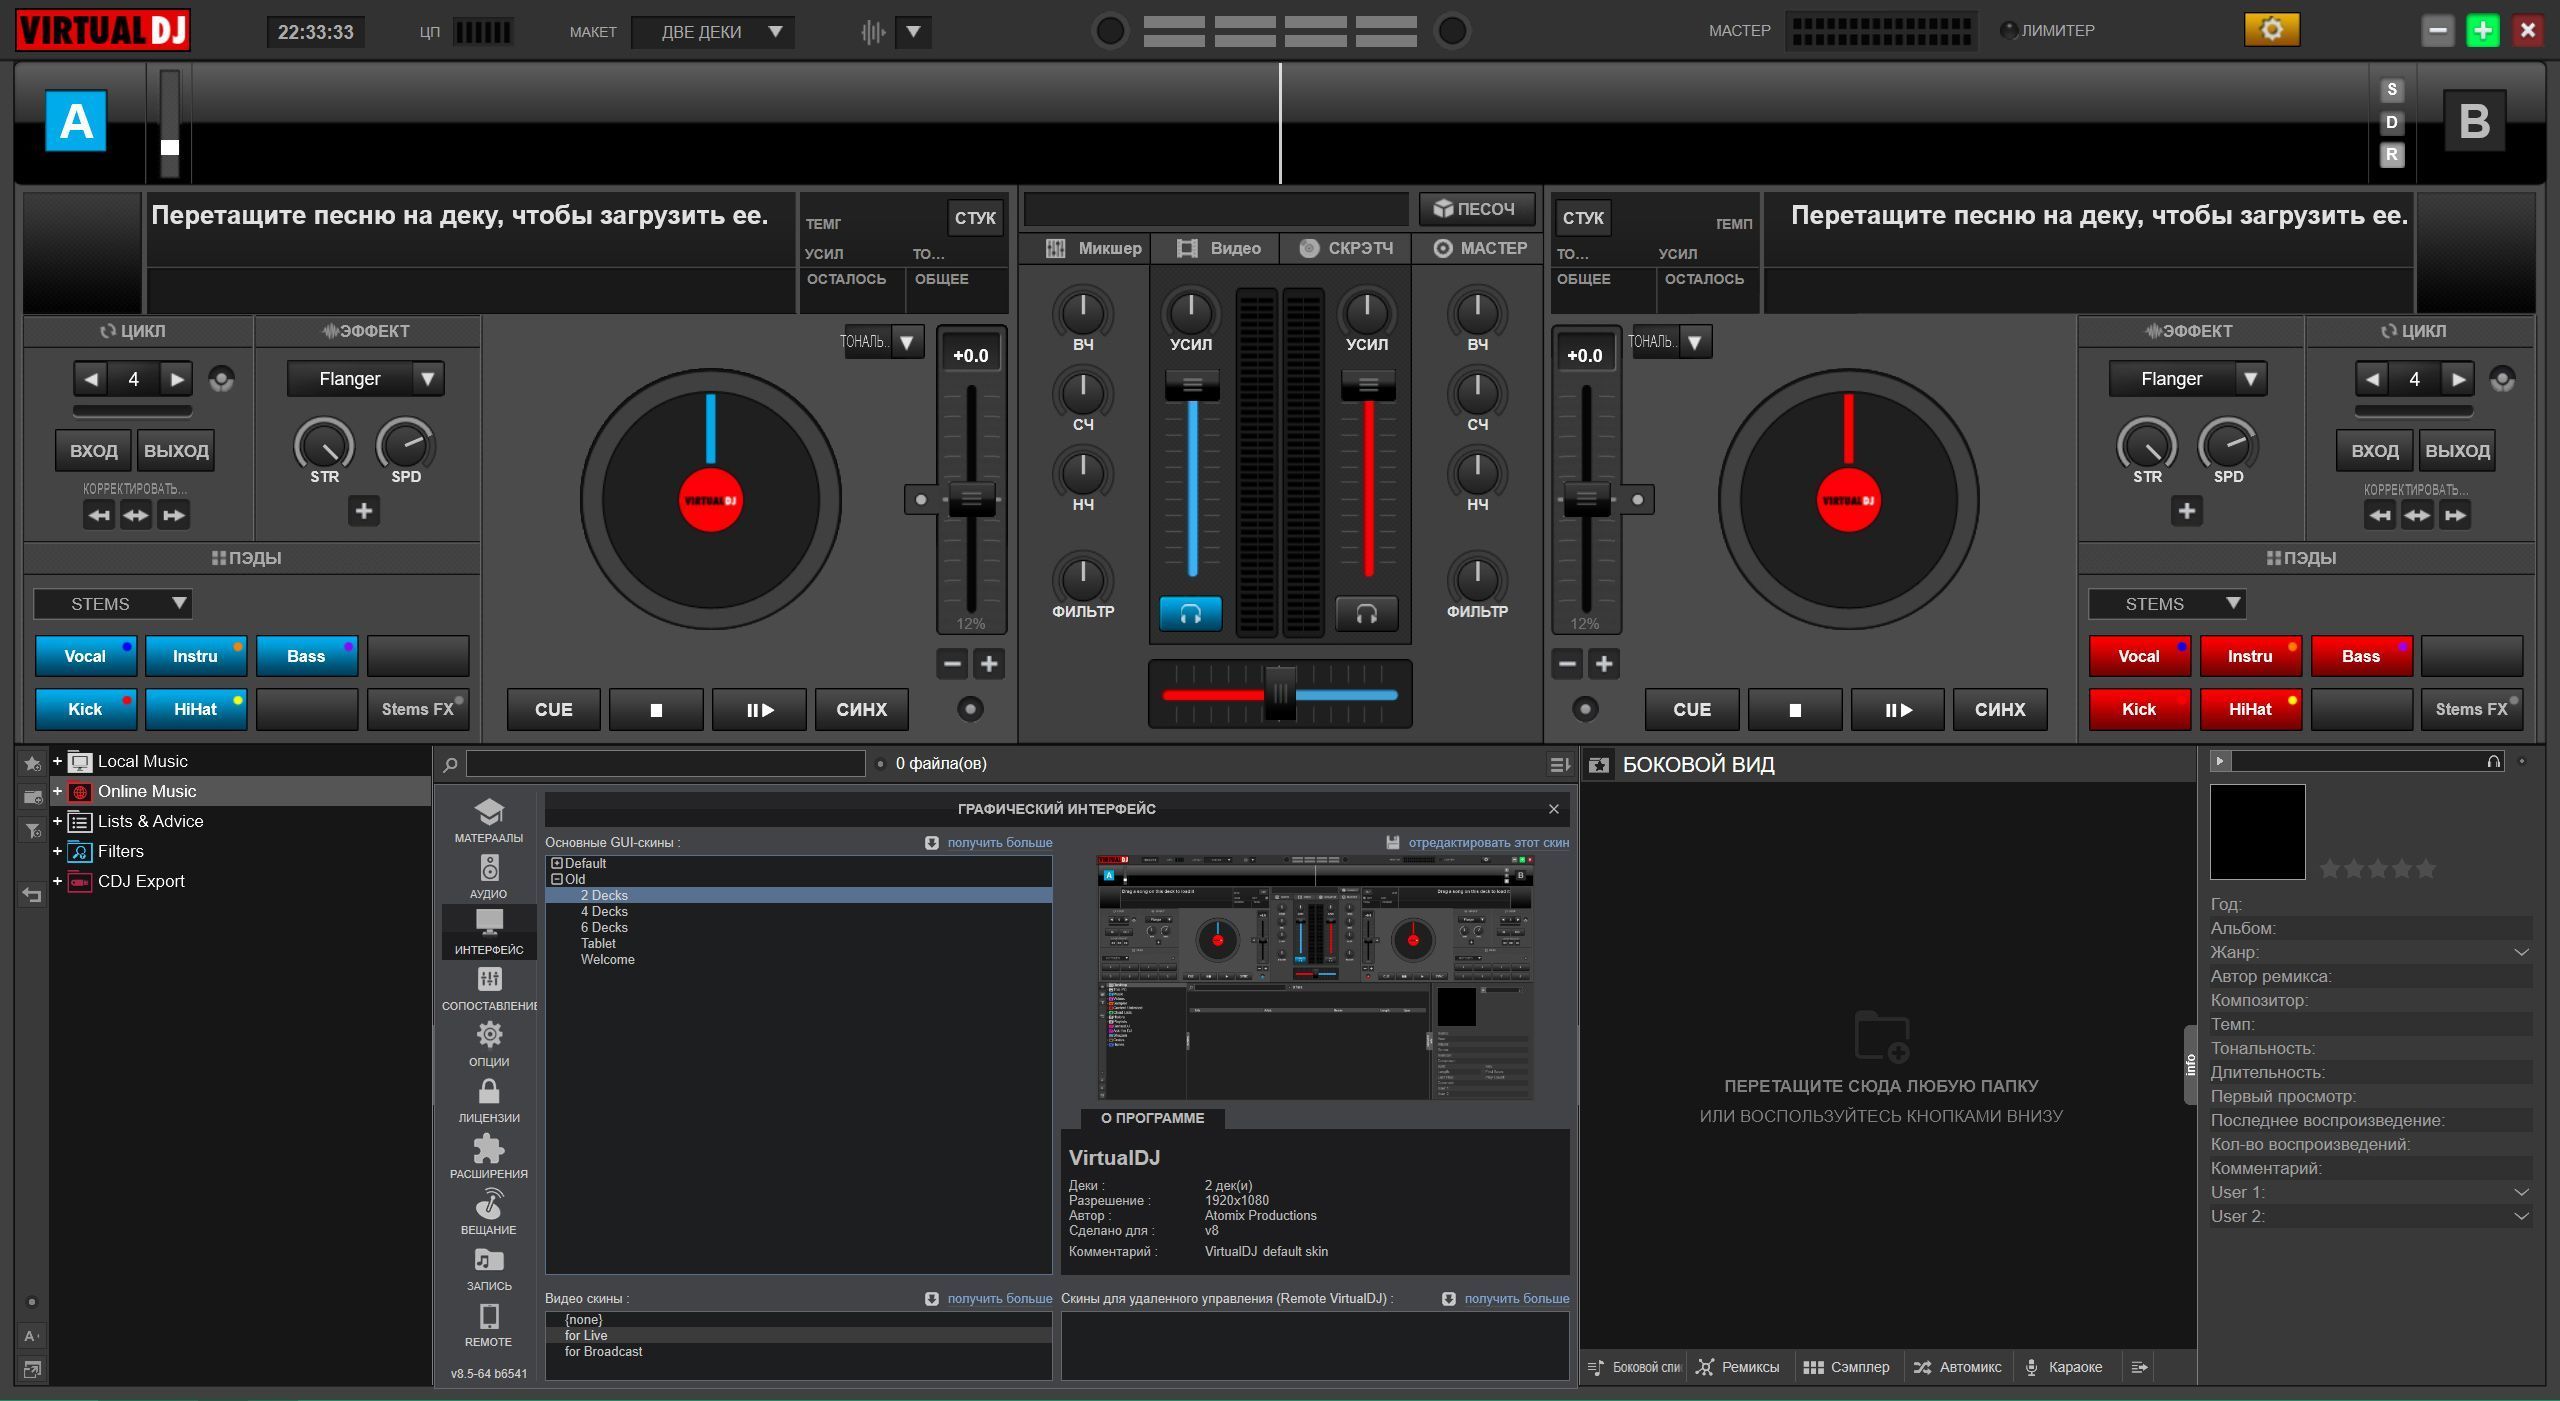Open the sideview options list icon
Screen dimensions: 2560x1401
click(2139, 1367)
